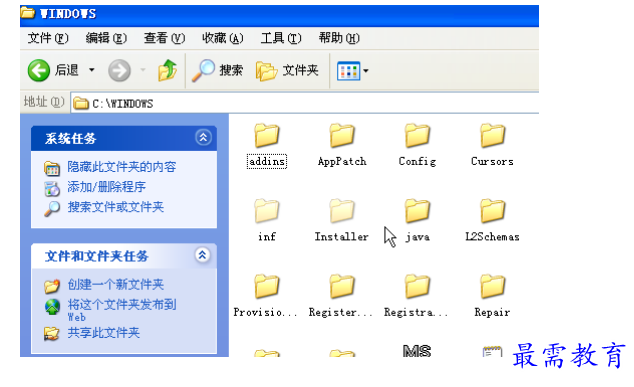The image size is (634, 387).
Task: Open the 帮助(H) menu
Action: (x=339, y=38)
